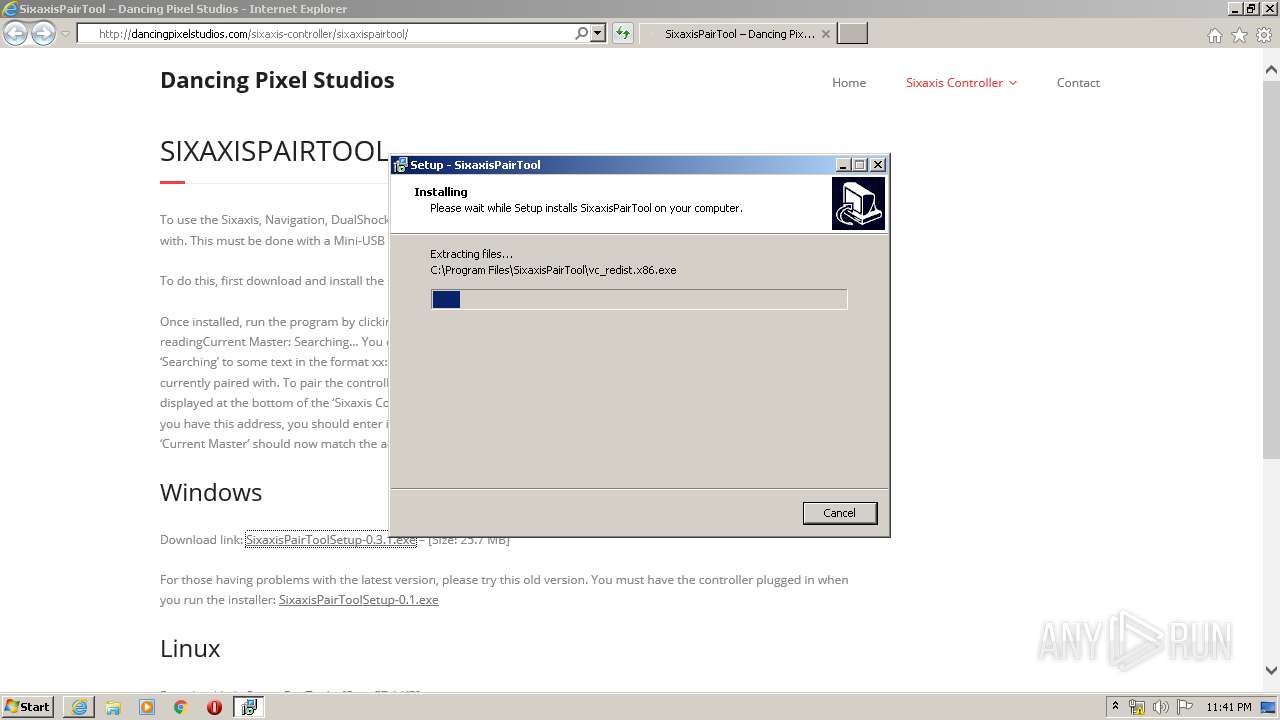Open recent pages dropdown arrow
Viewport: 1280px width, 720px height.
point(65,34)
